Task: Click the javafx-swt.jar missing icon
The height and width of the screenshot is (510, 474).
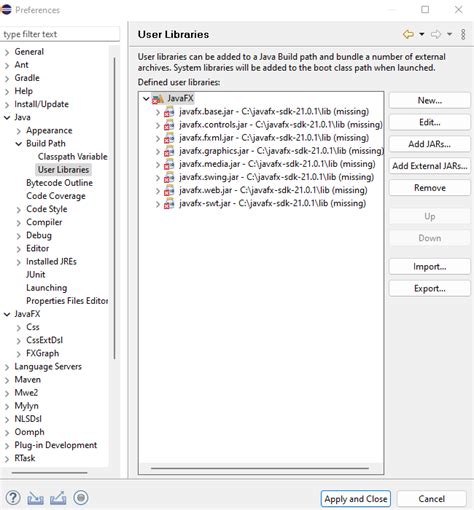Action: [x=169, y=203]
